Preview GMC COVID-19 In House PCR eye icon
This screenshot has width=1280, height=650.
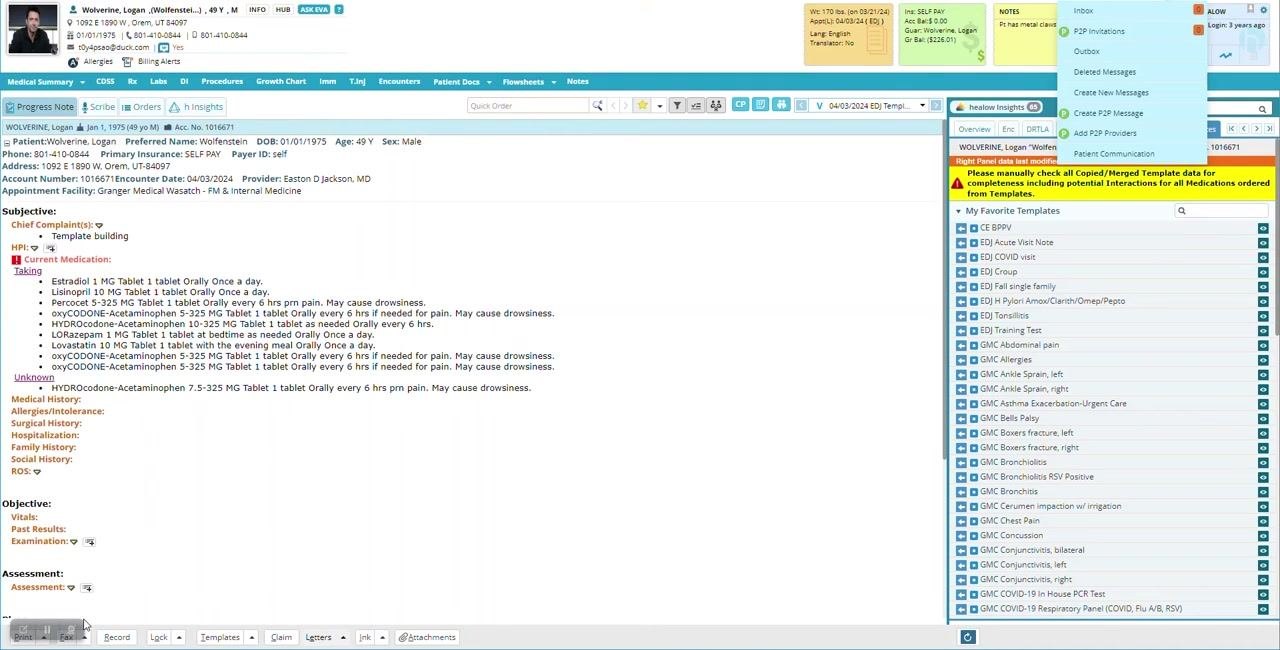pyautogui.click(x=1263, y=594)
